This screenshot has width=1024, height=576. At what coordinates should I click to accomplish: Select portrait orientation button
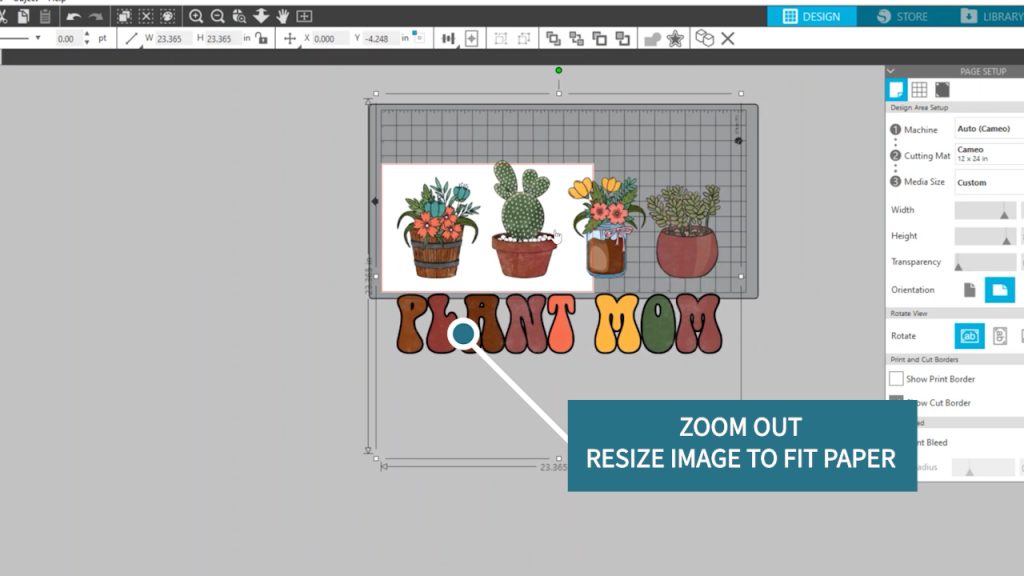969,290
